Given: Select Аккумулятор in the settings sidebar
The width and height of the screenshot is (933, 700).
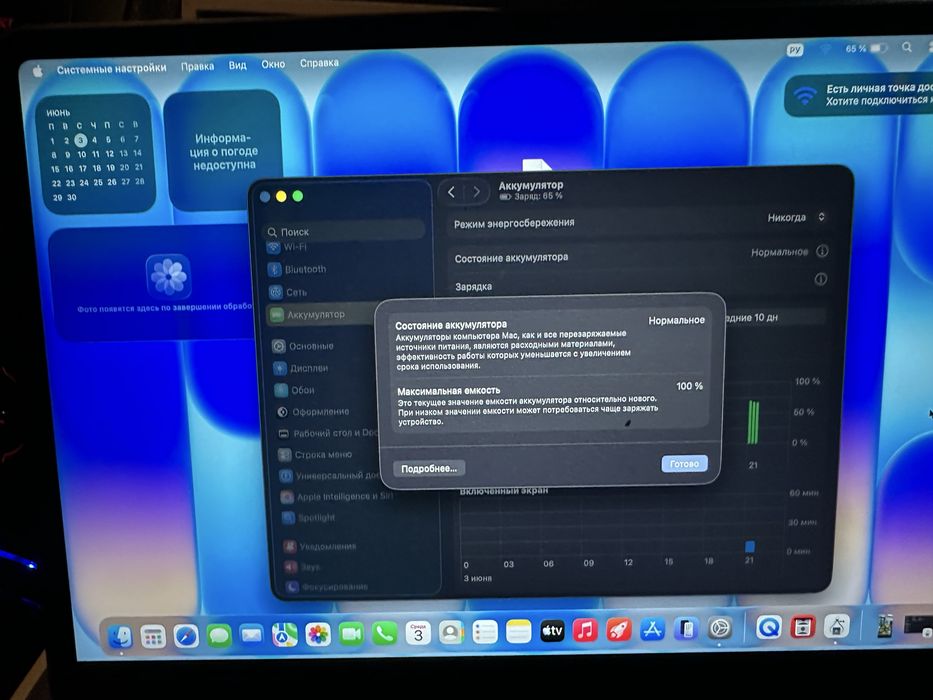Looking at the screenshot, I should (321, 314).
